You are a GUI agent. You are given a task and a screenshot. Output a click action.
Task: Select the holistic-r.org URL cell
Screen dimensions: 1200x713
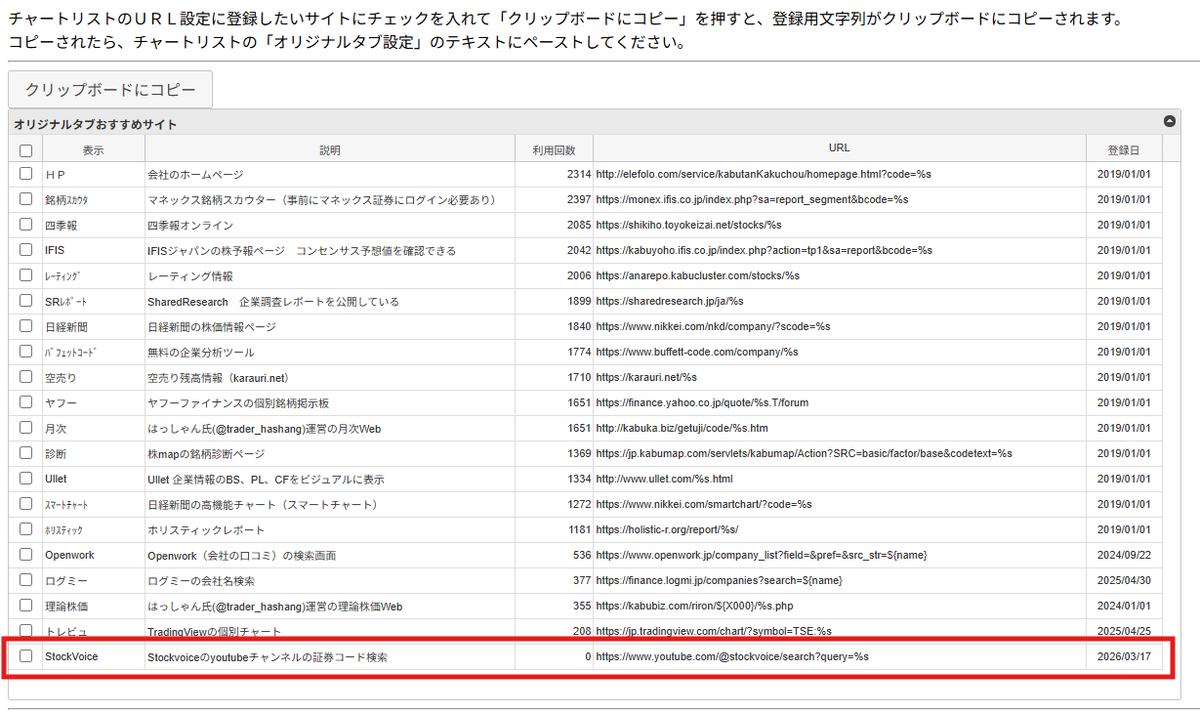(x=840, y=530)
